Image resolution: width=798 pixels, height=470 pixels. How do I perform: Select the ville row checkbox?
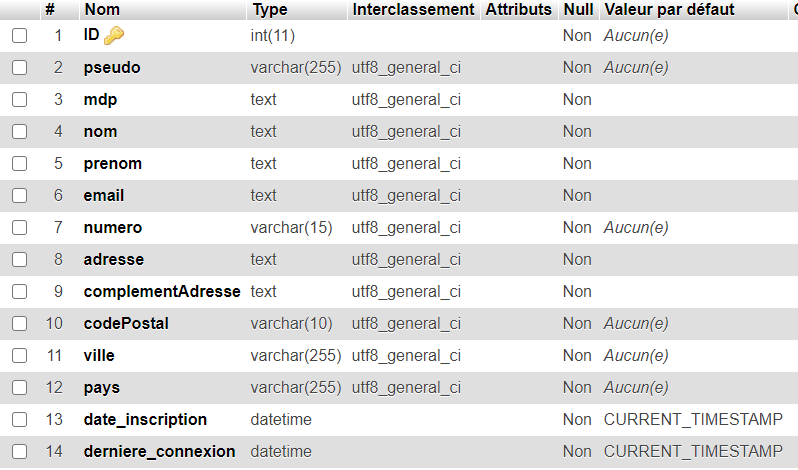pos(19,356)
